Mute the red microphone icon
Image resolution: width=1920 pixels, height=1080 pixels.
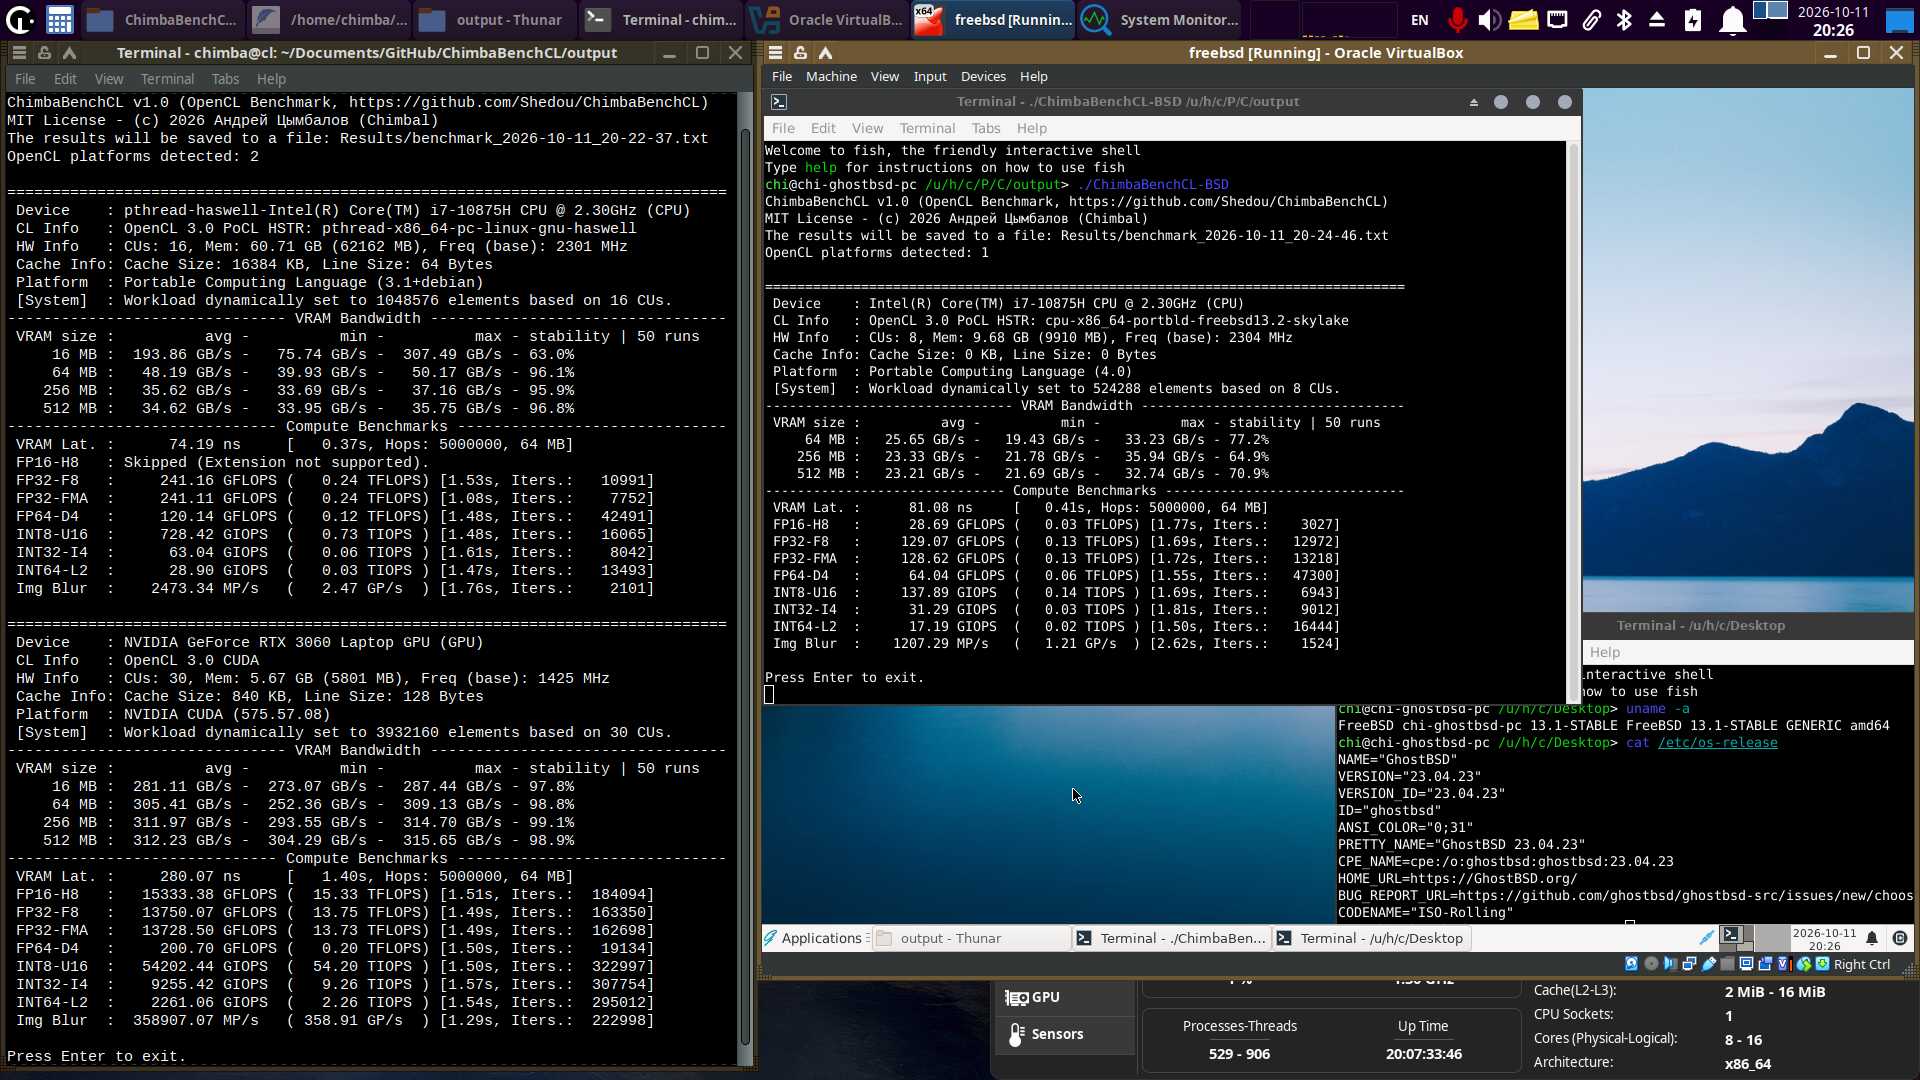(1457, 19)
